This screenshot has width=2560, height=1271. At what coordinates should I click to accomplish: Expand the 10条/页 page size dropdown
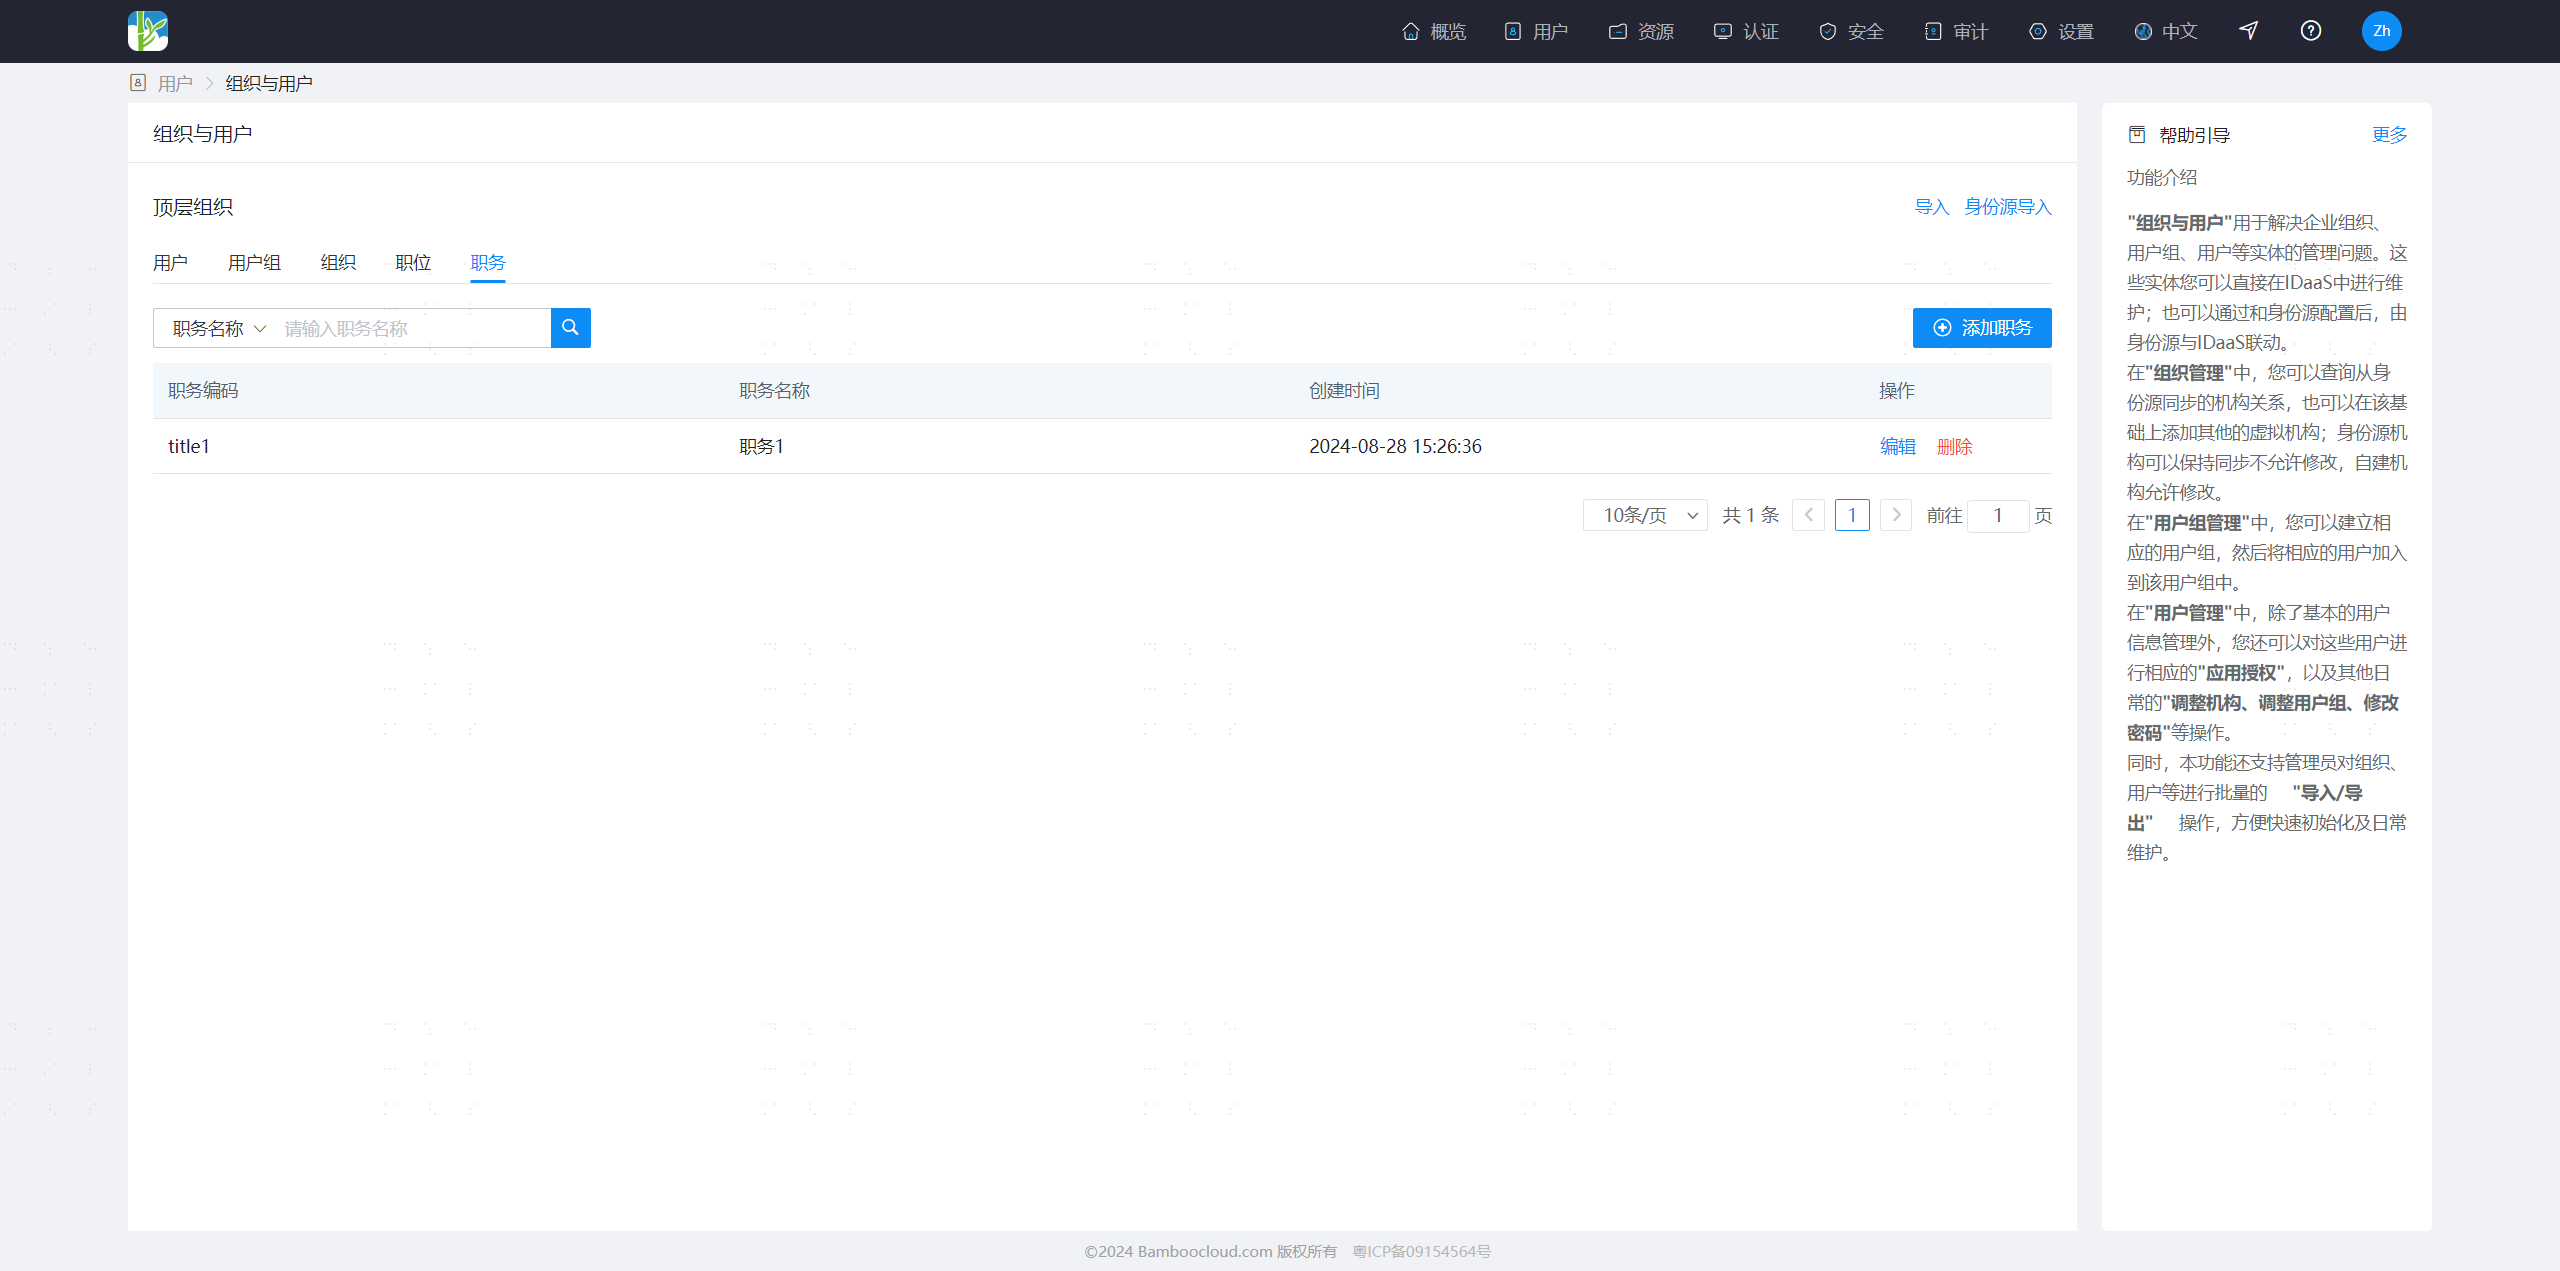(1644, 515)
